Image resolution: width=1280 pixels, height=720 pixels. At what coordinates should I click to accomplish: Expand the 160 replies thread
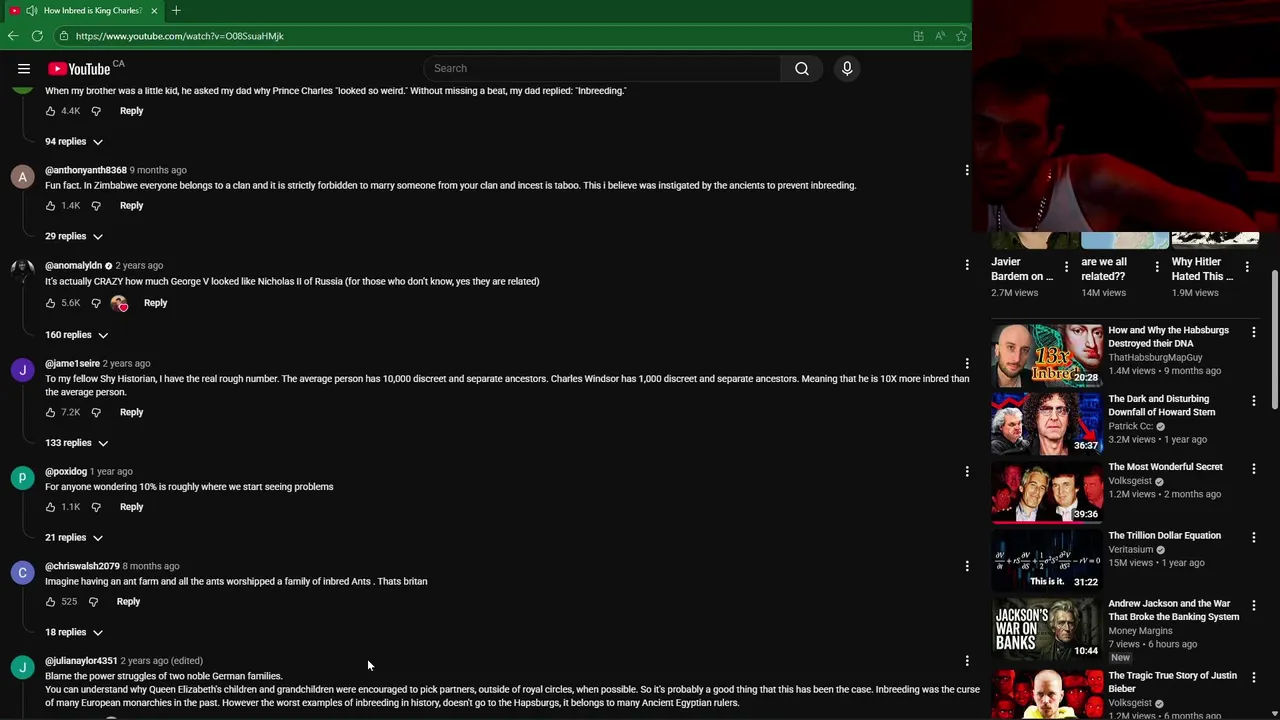pyautogui.click(x=76, y=335)
